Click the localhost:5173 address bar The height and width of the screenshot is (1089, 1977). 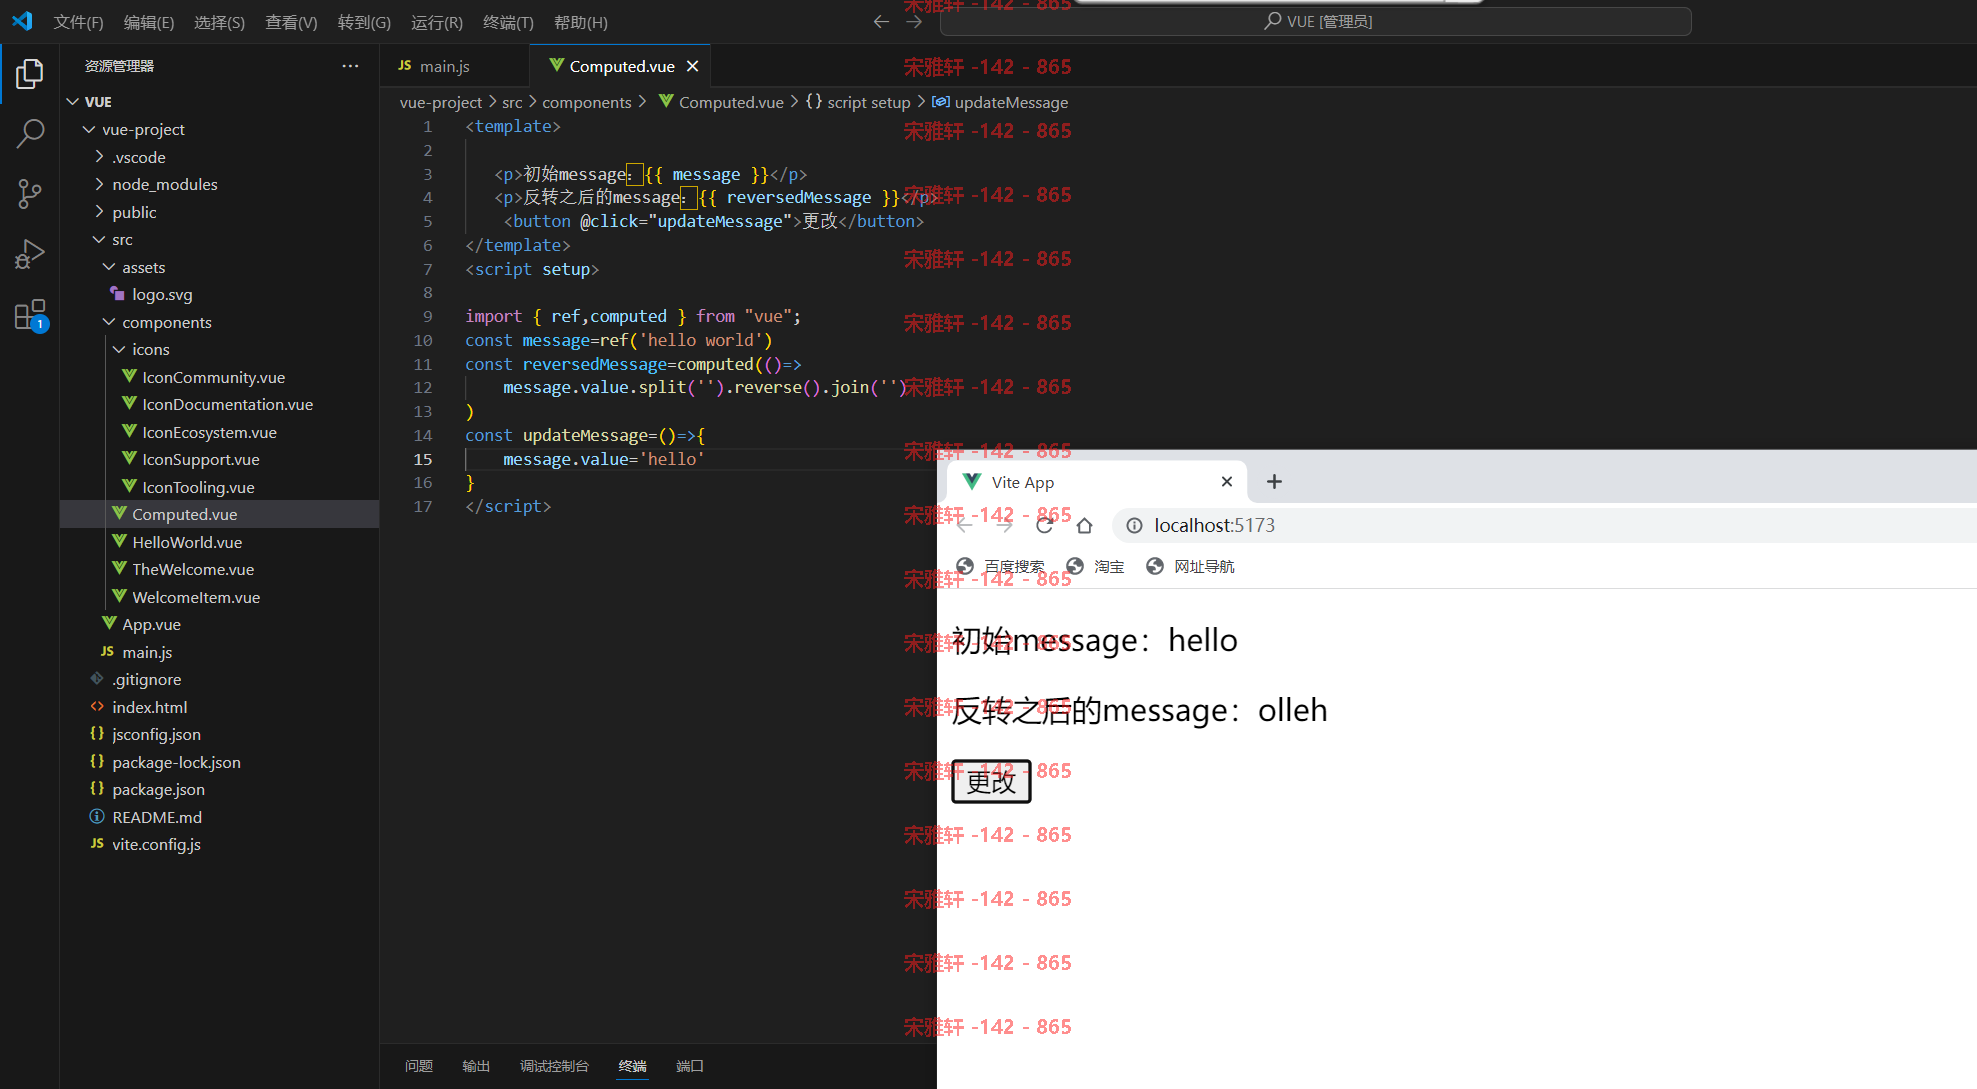click(1544, 525)
